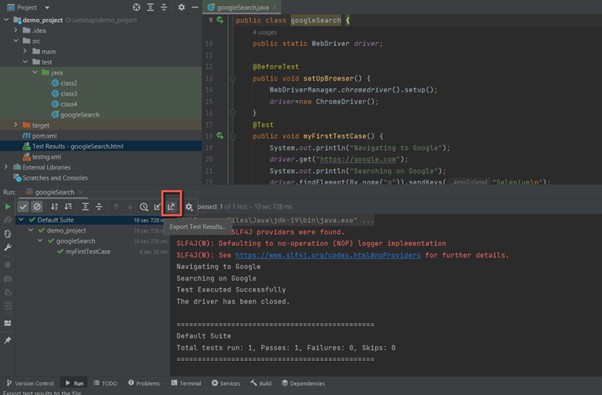Run myFirstTestCase from gutter icon

point(220,136)
